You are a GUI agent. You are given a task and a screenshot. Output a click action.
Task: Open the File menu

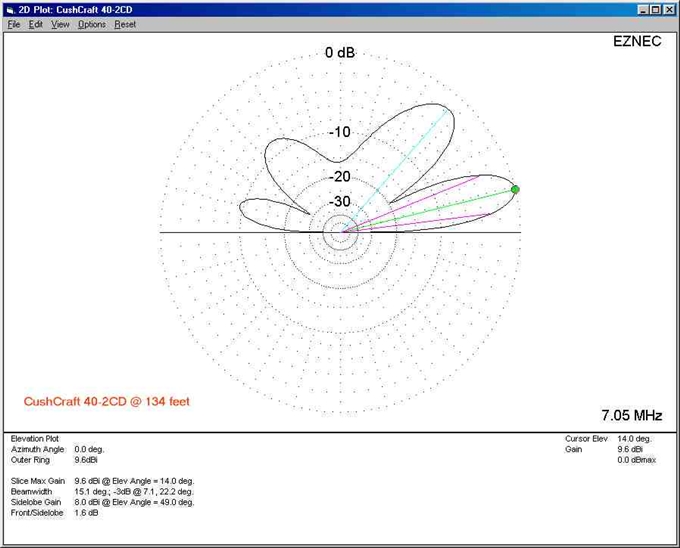click(x=14, y=25)
